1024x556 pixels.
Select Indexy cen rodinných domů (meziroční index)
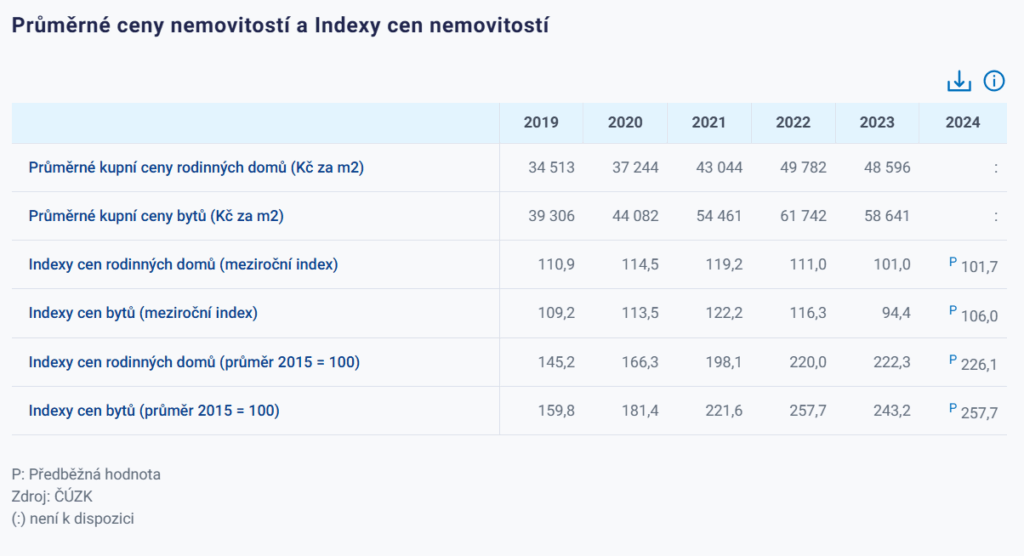(x=183, y=265)
